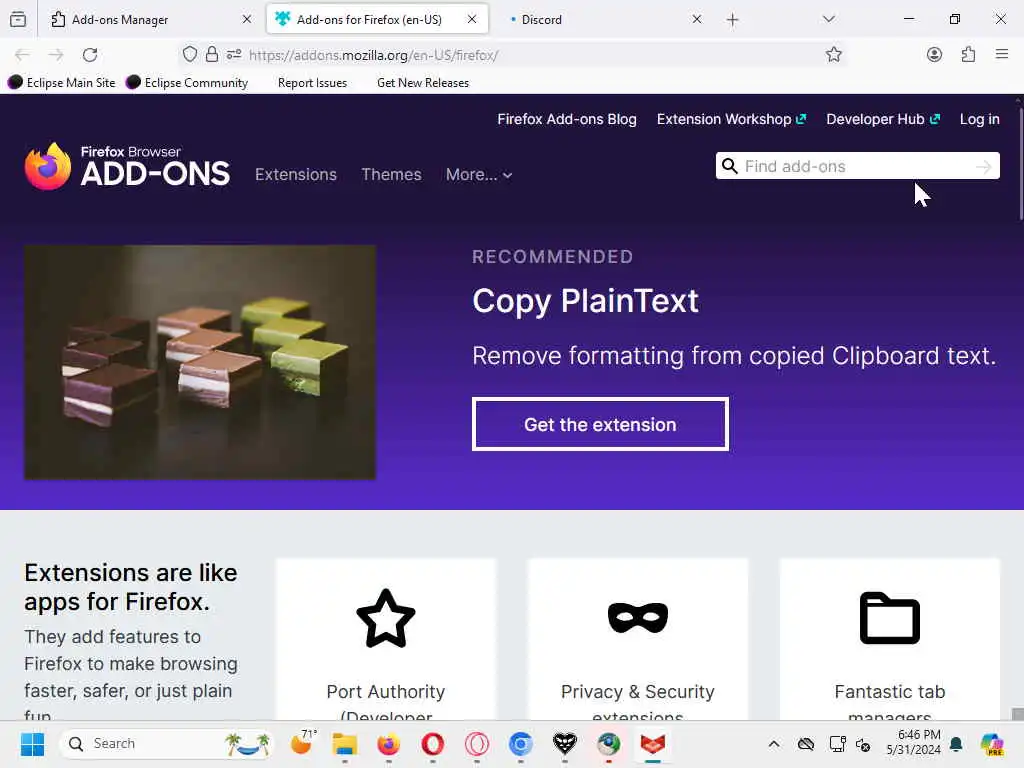Click the Firefox View icon in tab bar

tap(18, 20)
